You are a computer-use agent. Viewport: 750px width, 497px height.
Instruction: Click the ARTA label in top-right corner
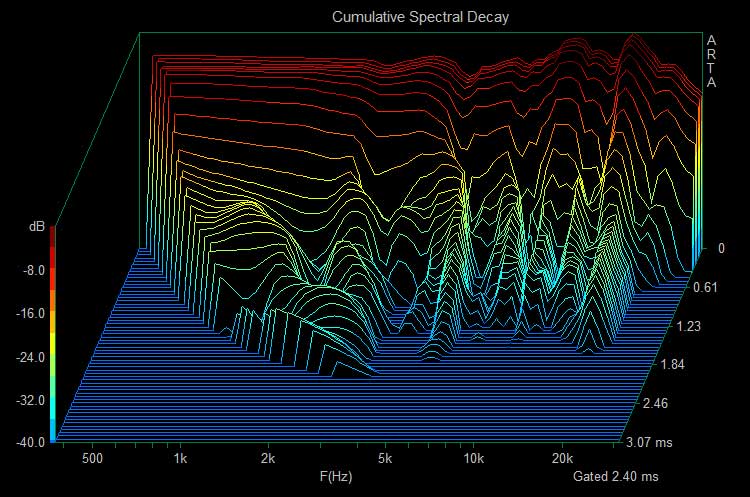tap(712, 61)
